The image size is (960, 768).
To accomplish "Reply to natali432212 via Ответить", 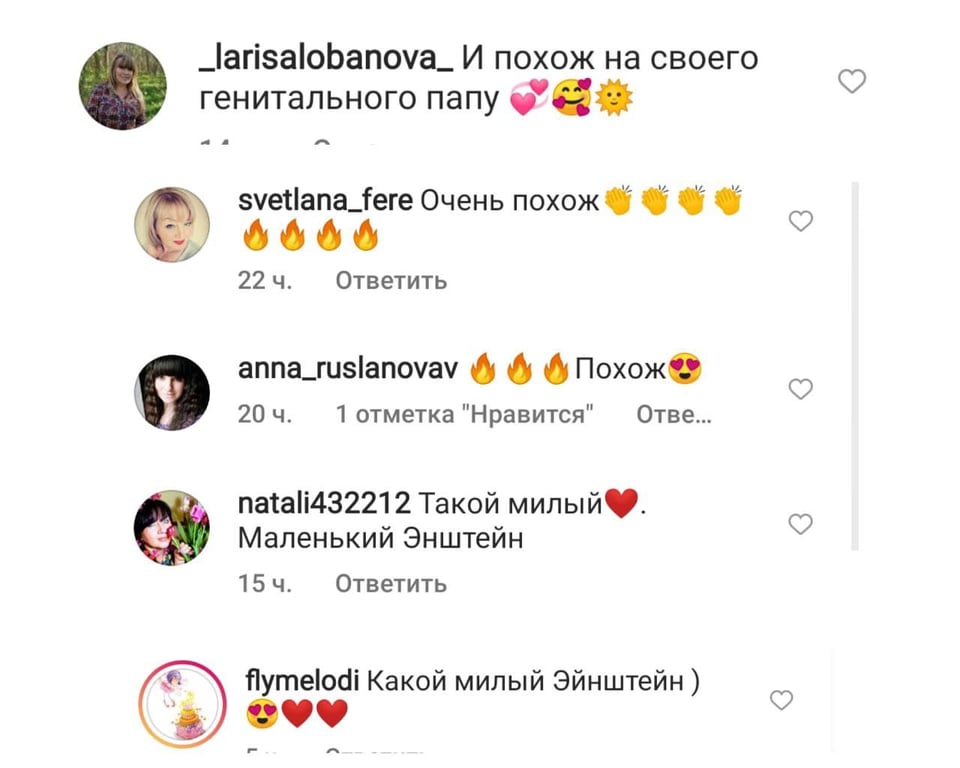I will click(391, 584).
